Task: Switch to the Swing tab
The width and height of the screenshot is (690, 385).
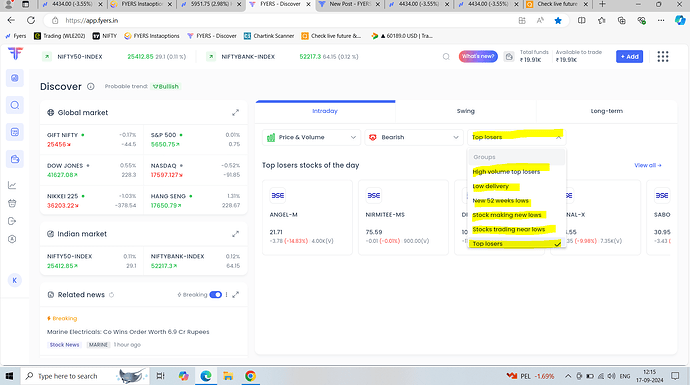Action: [466, 111]
